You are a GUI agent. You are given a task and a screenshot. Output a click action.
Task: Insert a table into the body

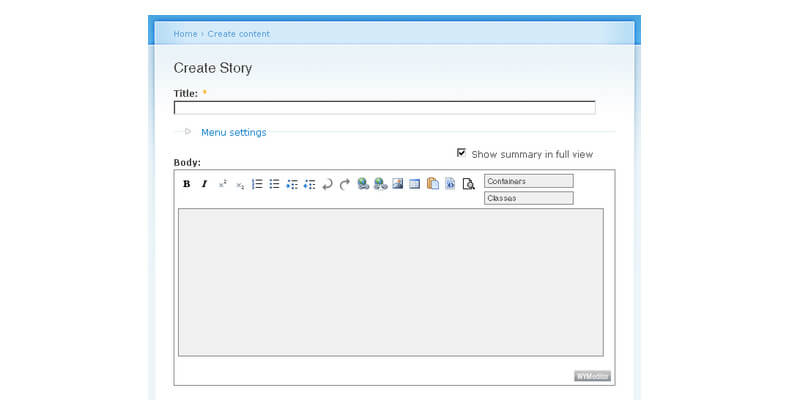[x=414, y=184]
